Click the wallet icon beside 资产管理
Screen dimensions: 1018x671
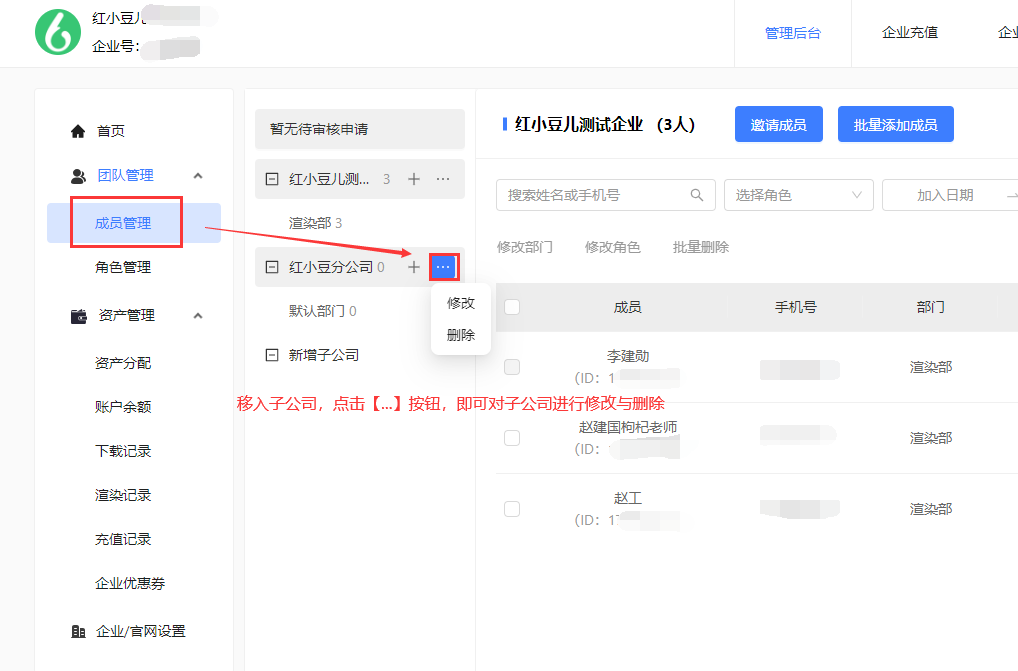[79, 316]
